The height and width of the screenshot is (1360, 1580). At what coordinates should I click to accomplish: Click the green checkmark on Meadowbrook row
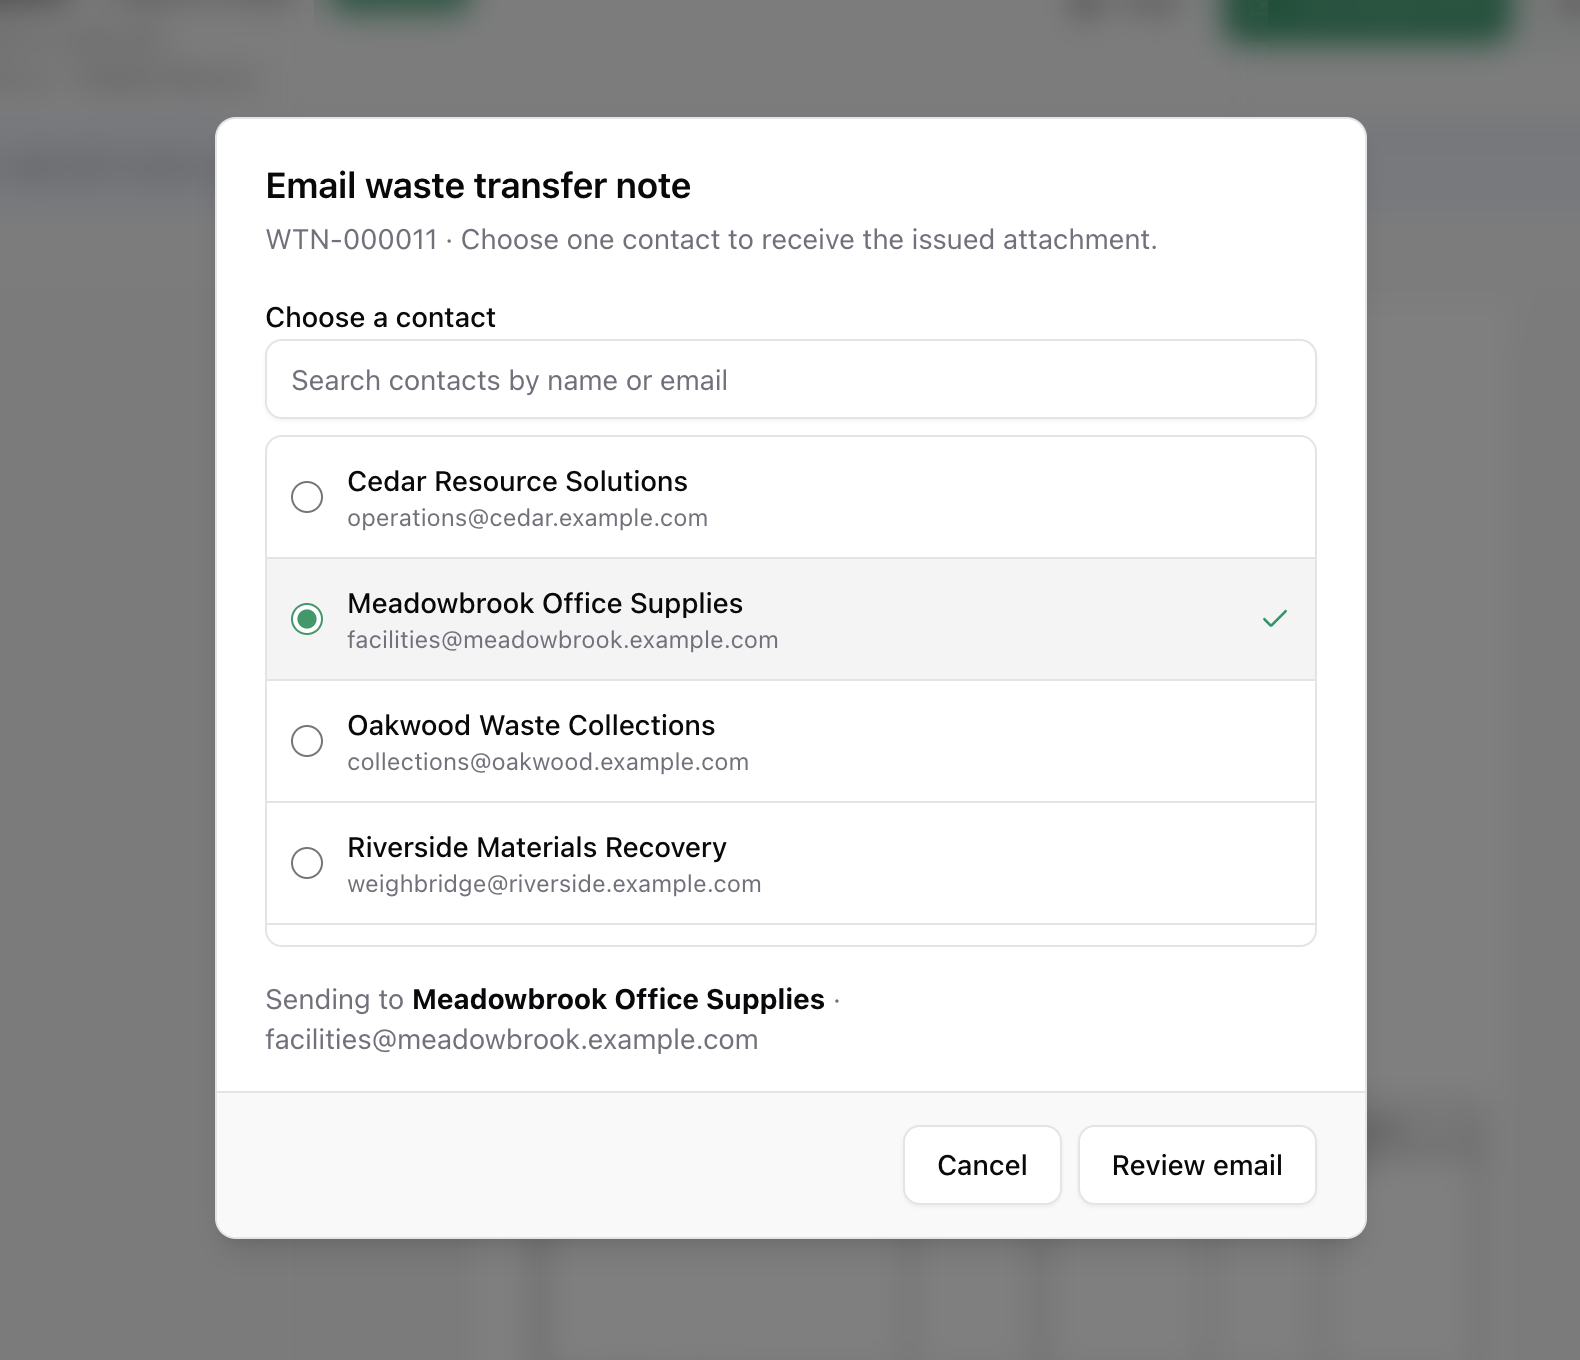point(1275,619)
